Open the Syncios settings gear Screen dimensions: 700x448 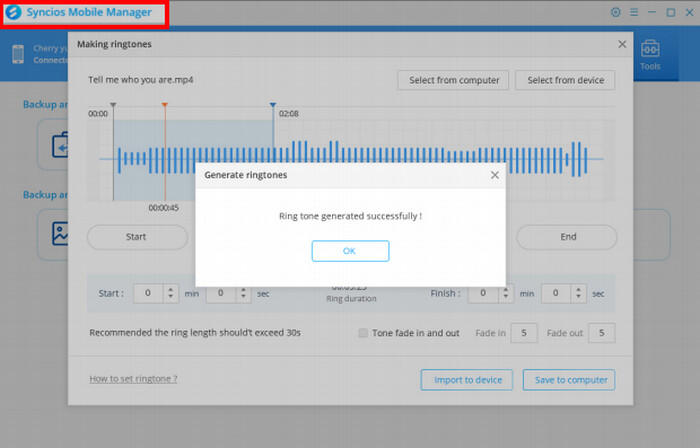(x=615, y=13)
